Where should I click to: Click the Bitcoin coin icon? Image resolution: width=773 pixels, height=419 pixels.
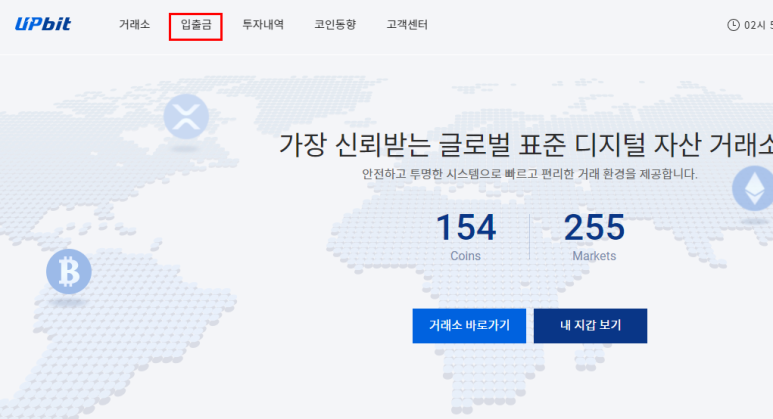point(69,272)
